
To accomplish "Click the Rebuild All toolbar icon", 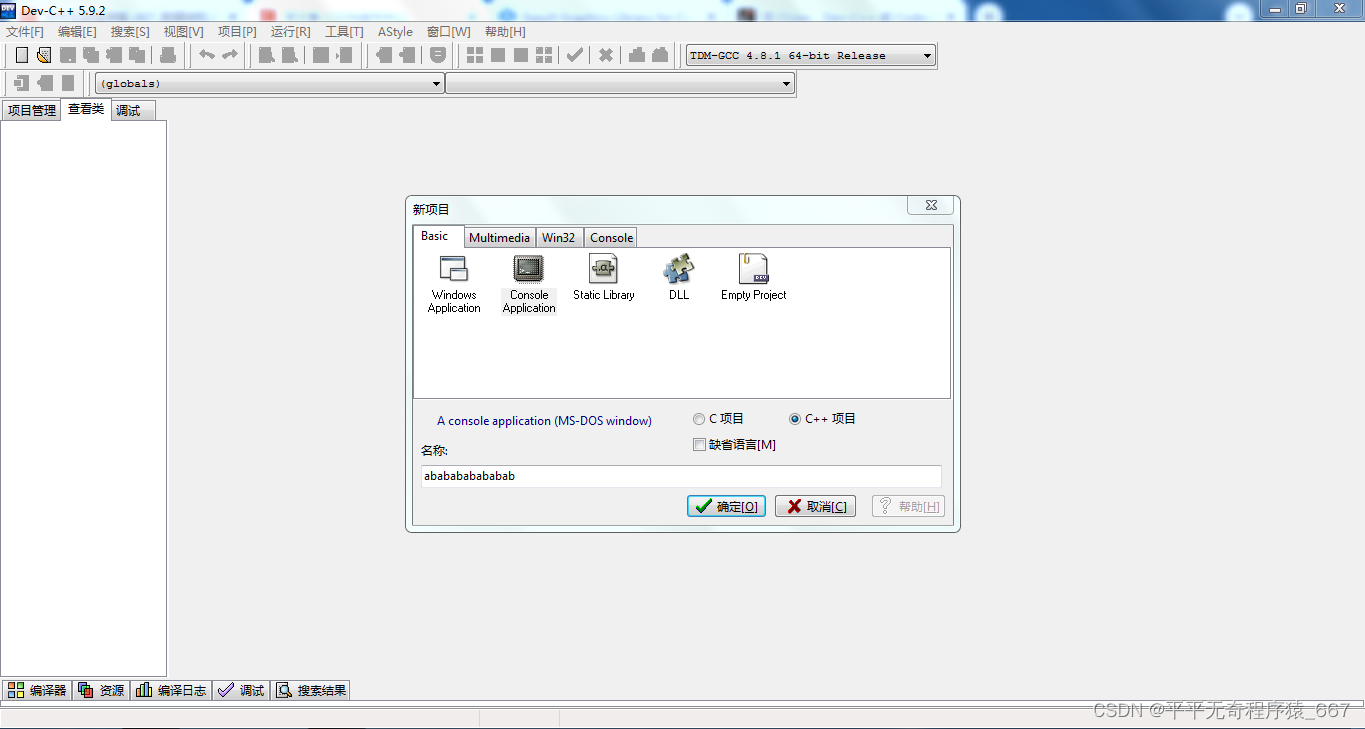I will [544, 55].
